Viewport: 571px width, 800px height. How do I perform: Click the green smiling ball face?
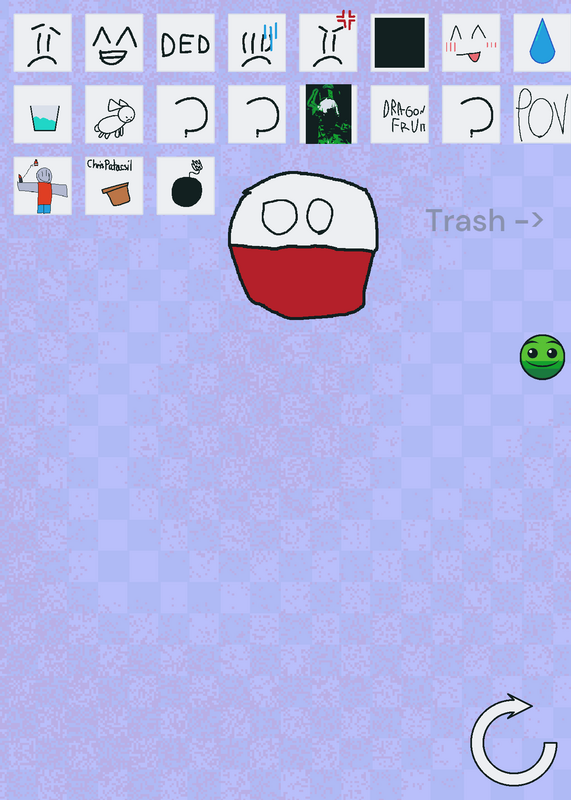click(x=542, y=357)
